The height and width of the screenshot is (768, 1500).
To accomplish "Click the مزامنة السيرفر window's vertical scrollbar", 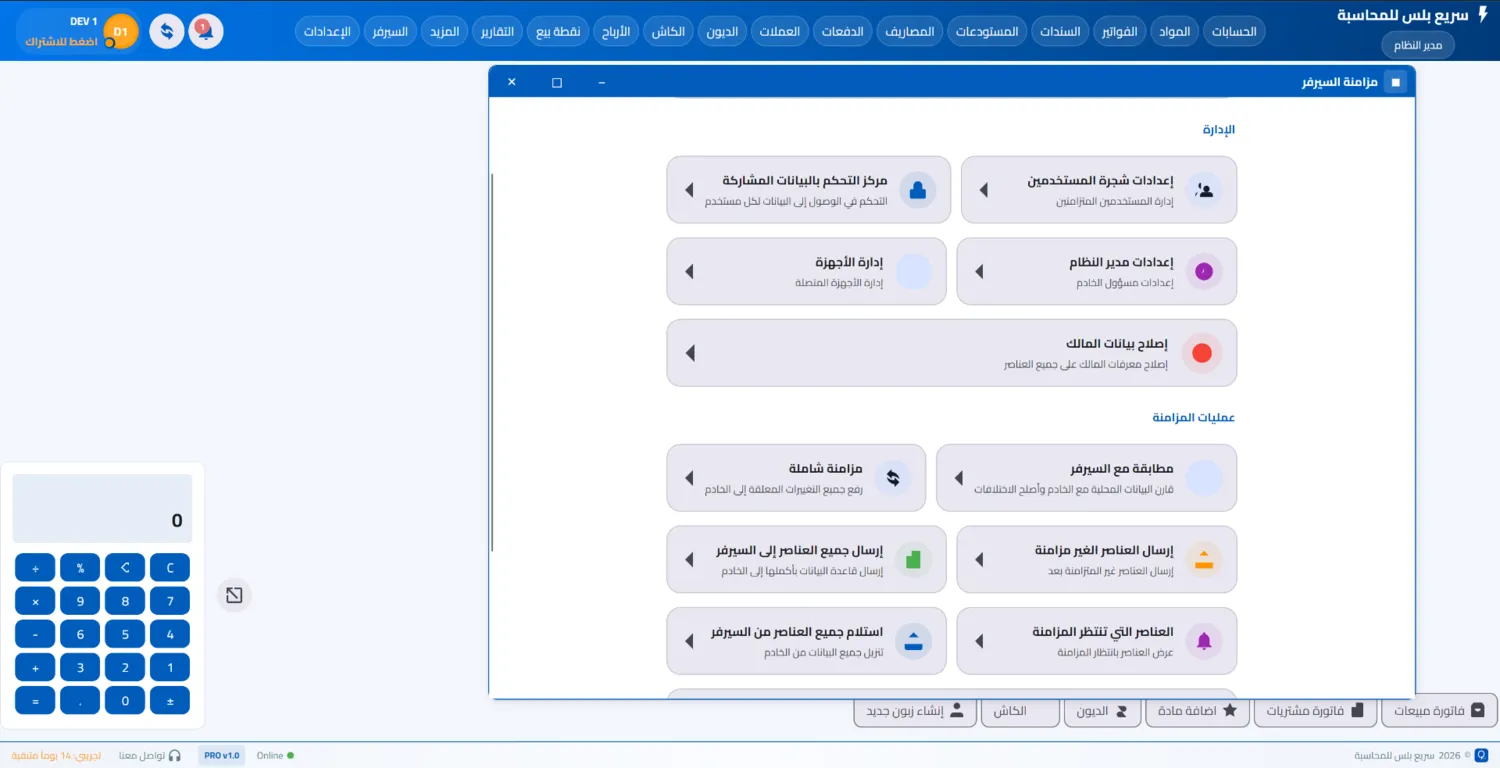I will click(492, 362).
